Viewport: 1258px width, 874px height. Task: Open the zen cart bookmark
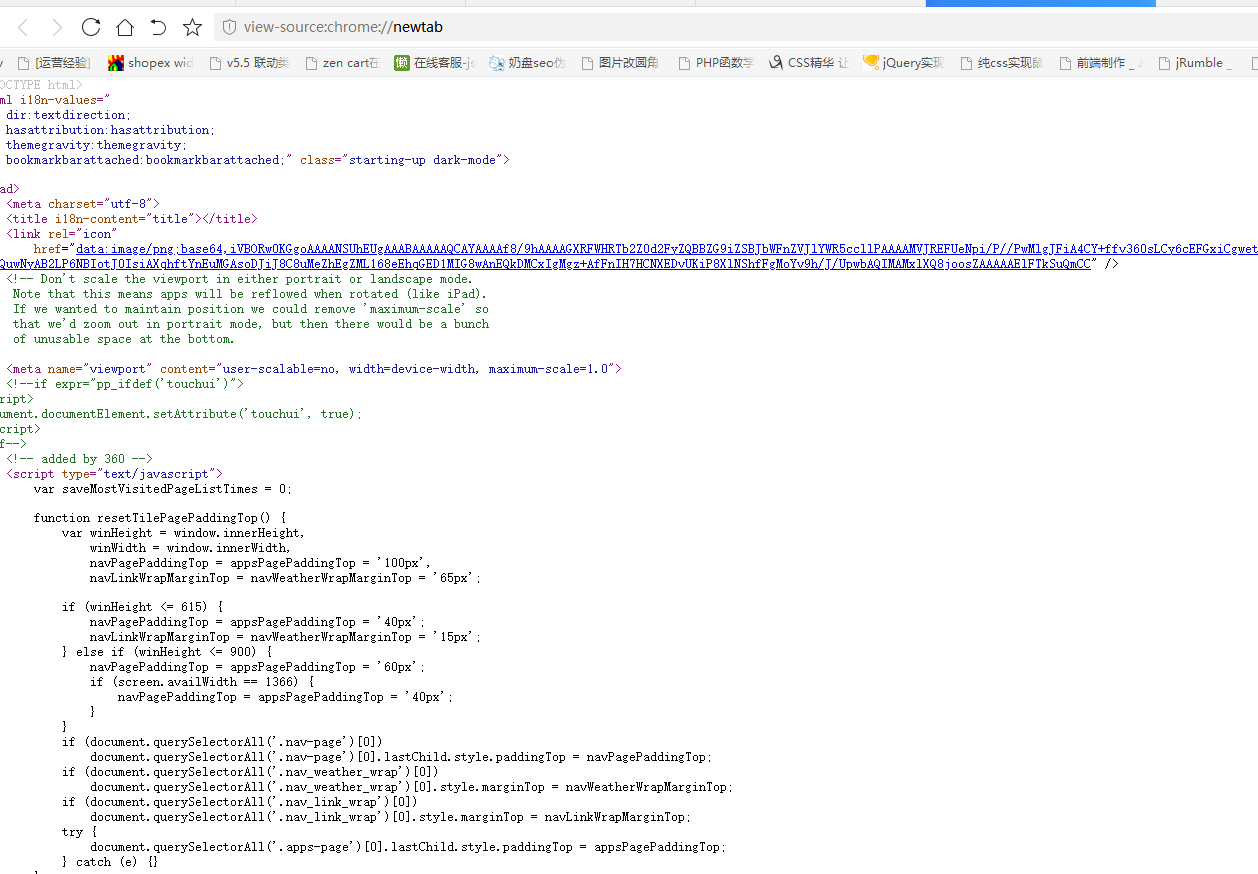[x=343, y=63]
